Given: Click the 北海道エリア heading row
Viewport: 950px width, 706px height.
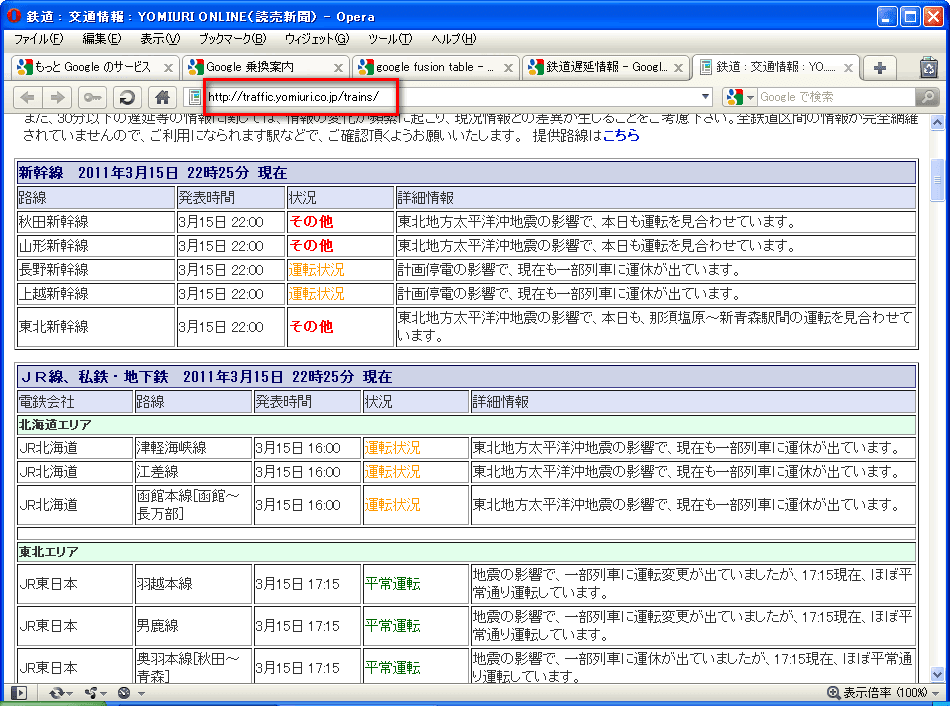Looking at the screenshot, I should tap(467, 425).
